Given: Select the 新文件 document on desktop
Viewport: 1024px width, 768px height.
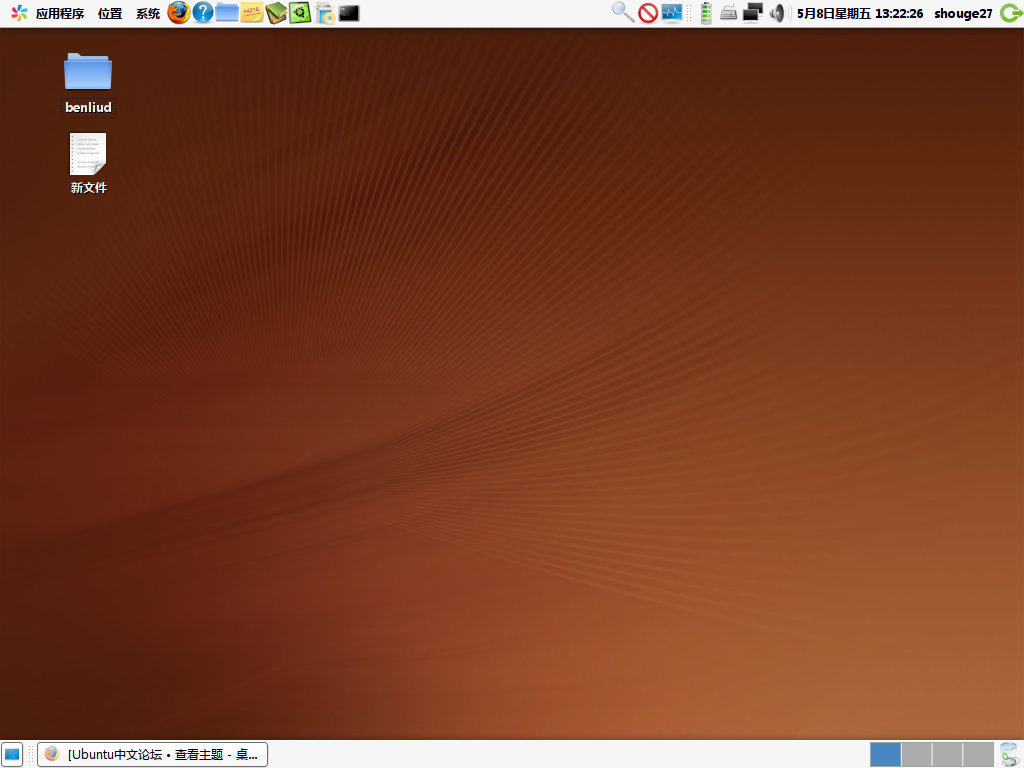Looking at the screenshot, I should tap(88, 163).
